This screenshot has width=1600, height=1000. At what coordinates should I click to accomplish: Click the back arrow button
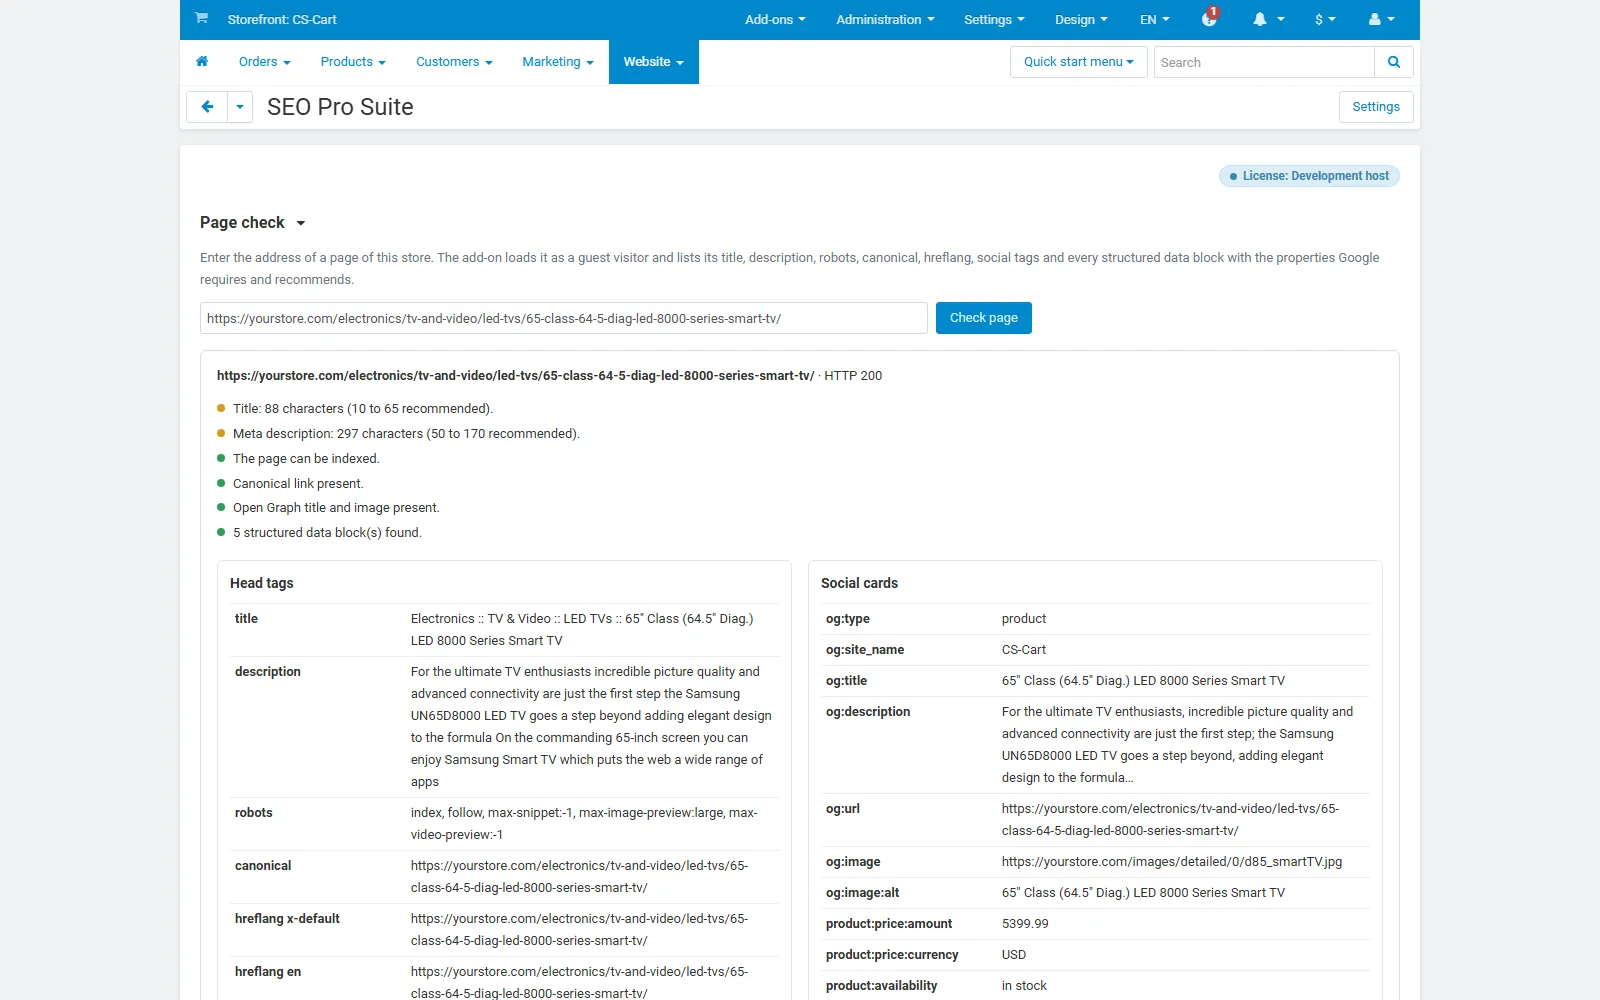point(207,107)
